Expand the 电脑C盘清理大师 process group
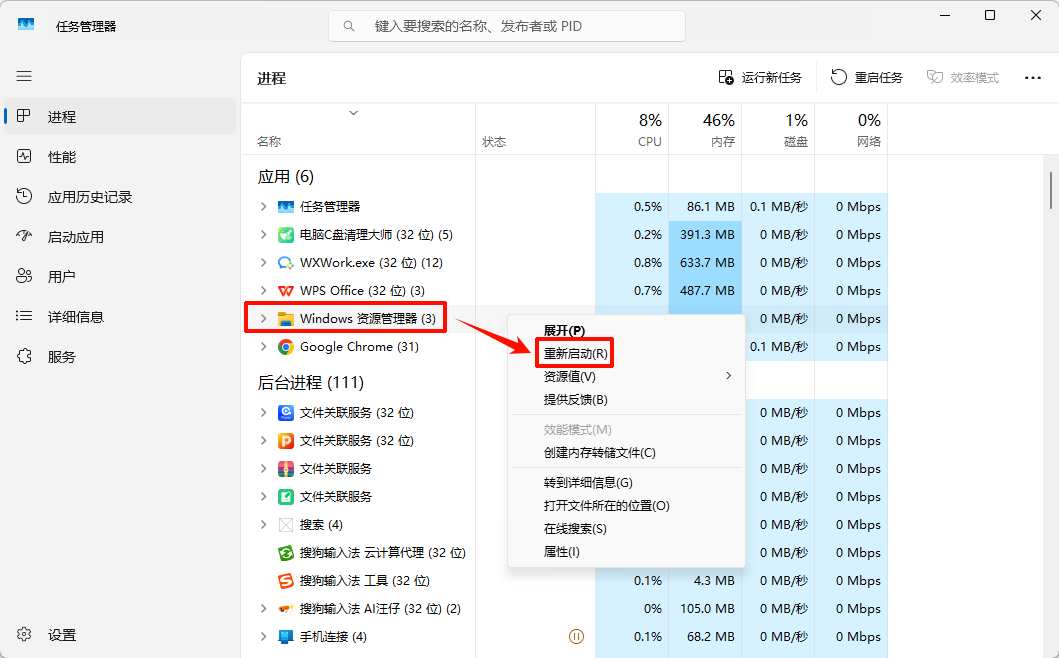This screenshot has height=658, width=1059. click(263, 234)
